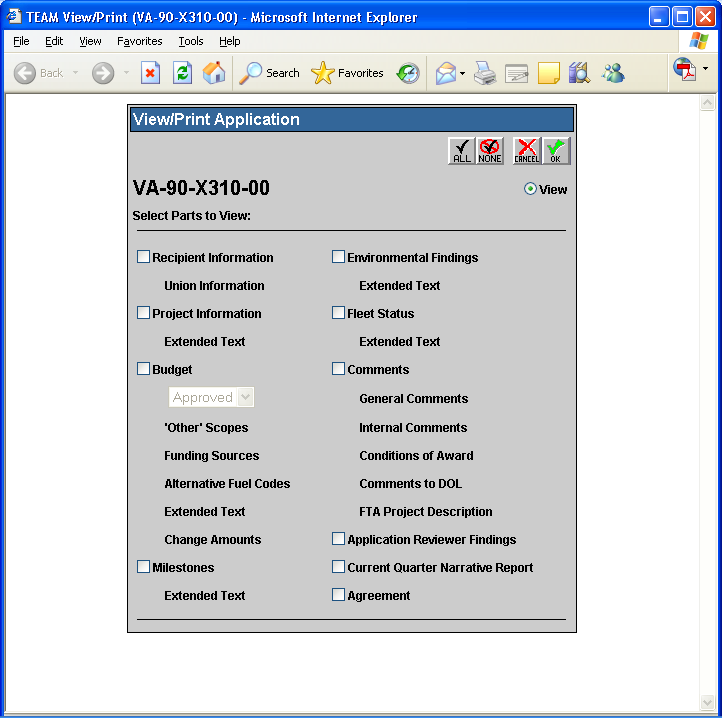Check the Comments checkbox

(x=338, y=368)
